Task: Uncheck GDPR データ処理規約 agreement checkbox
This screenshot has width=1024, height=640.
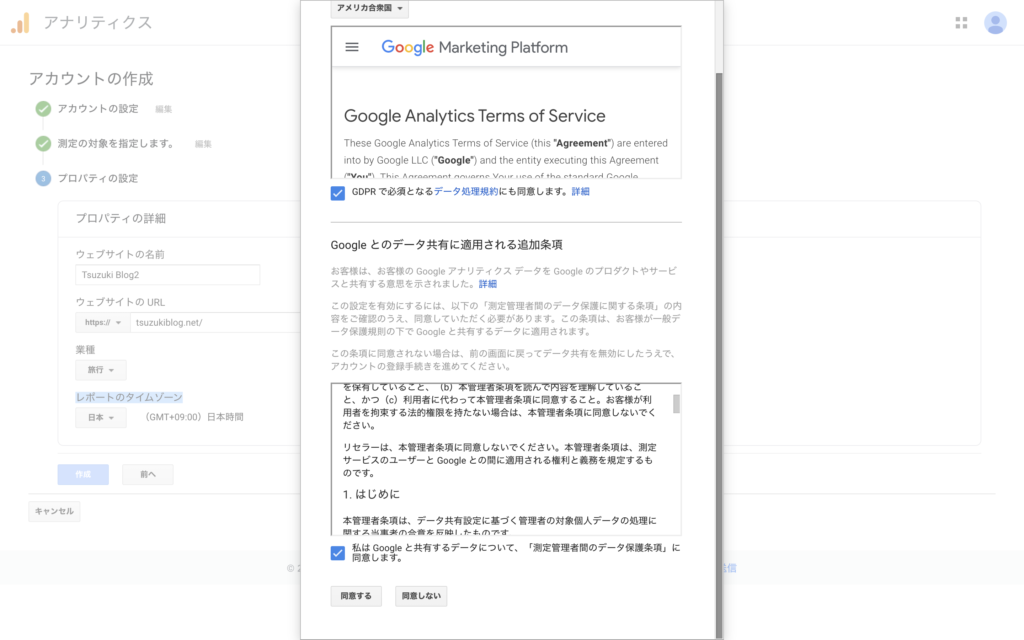Action: pos(338,193)
